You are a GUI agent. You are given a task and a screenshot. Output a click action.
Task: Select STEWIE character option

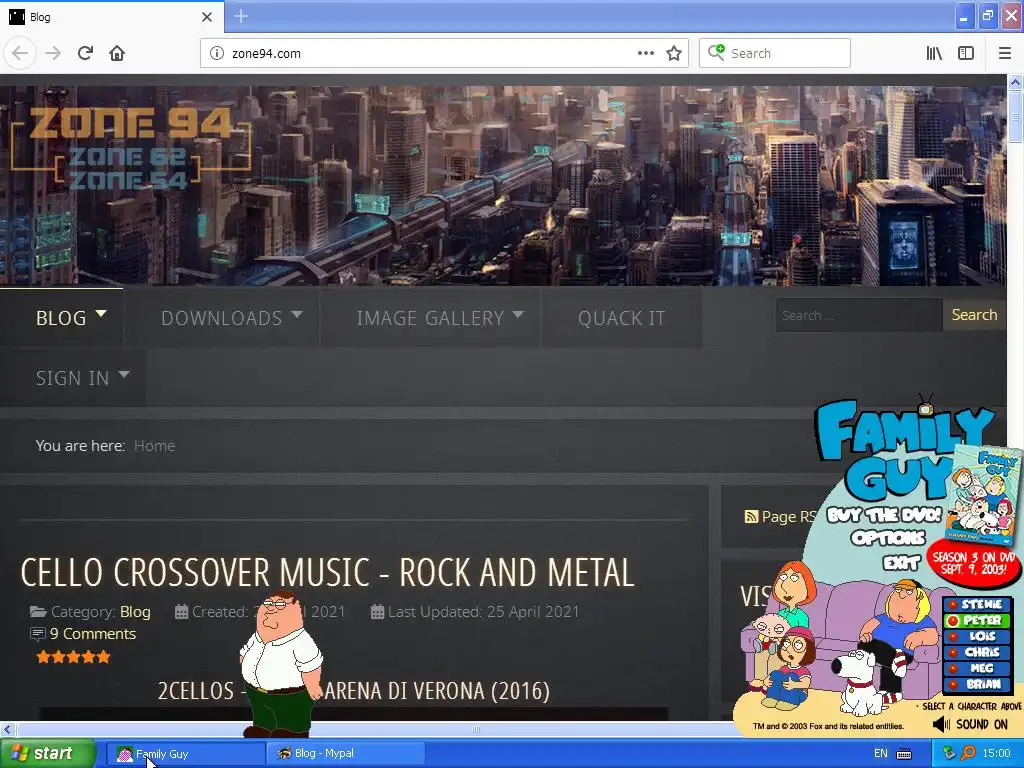[x=976, y=604]
